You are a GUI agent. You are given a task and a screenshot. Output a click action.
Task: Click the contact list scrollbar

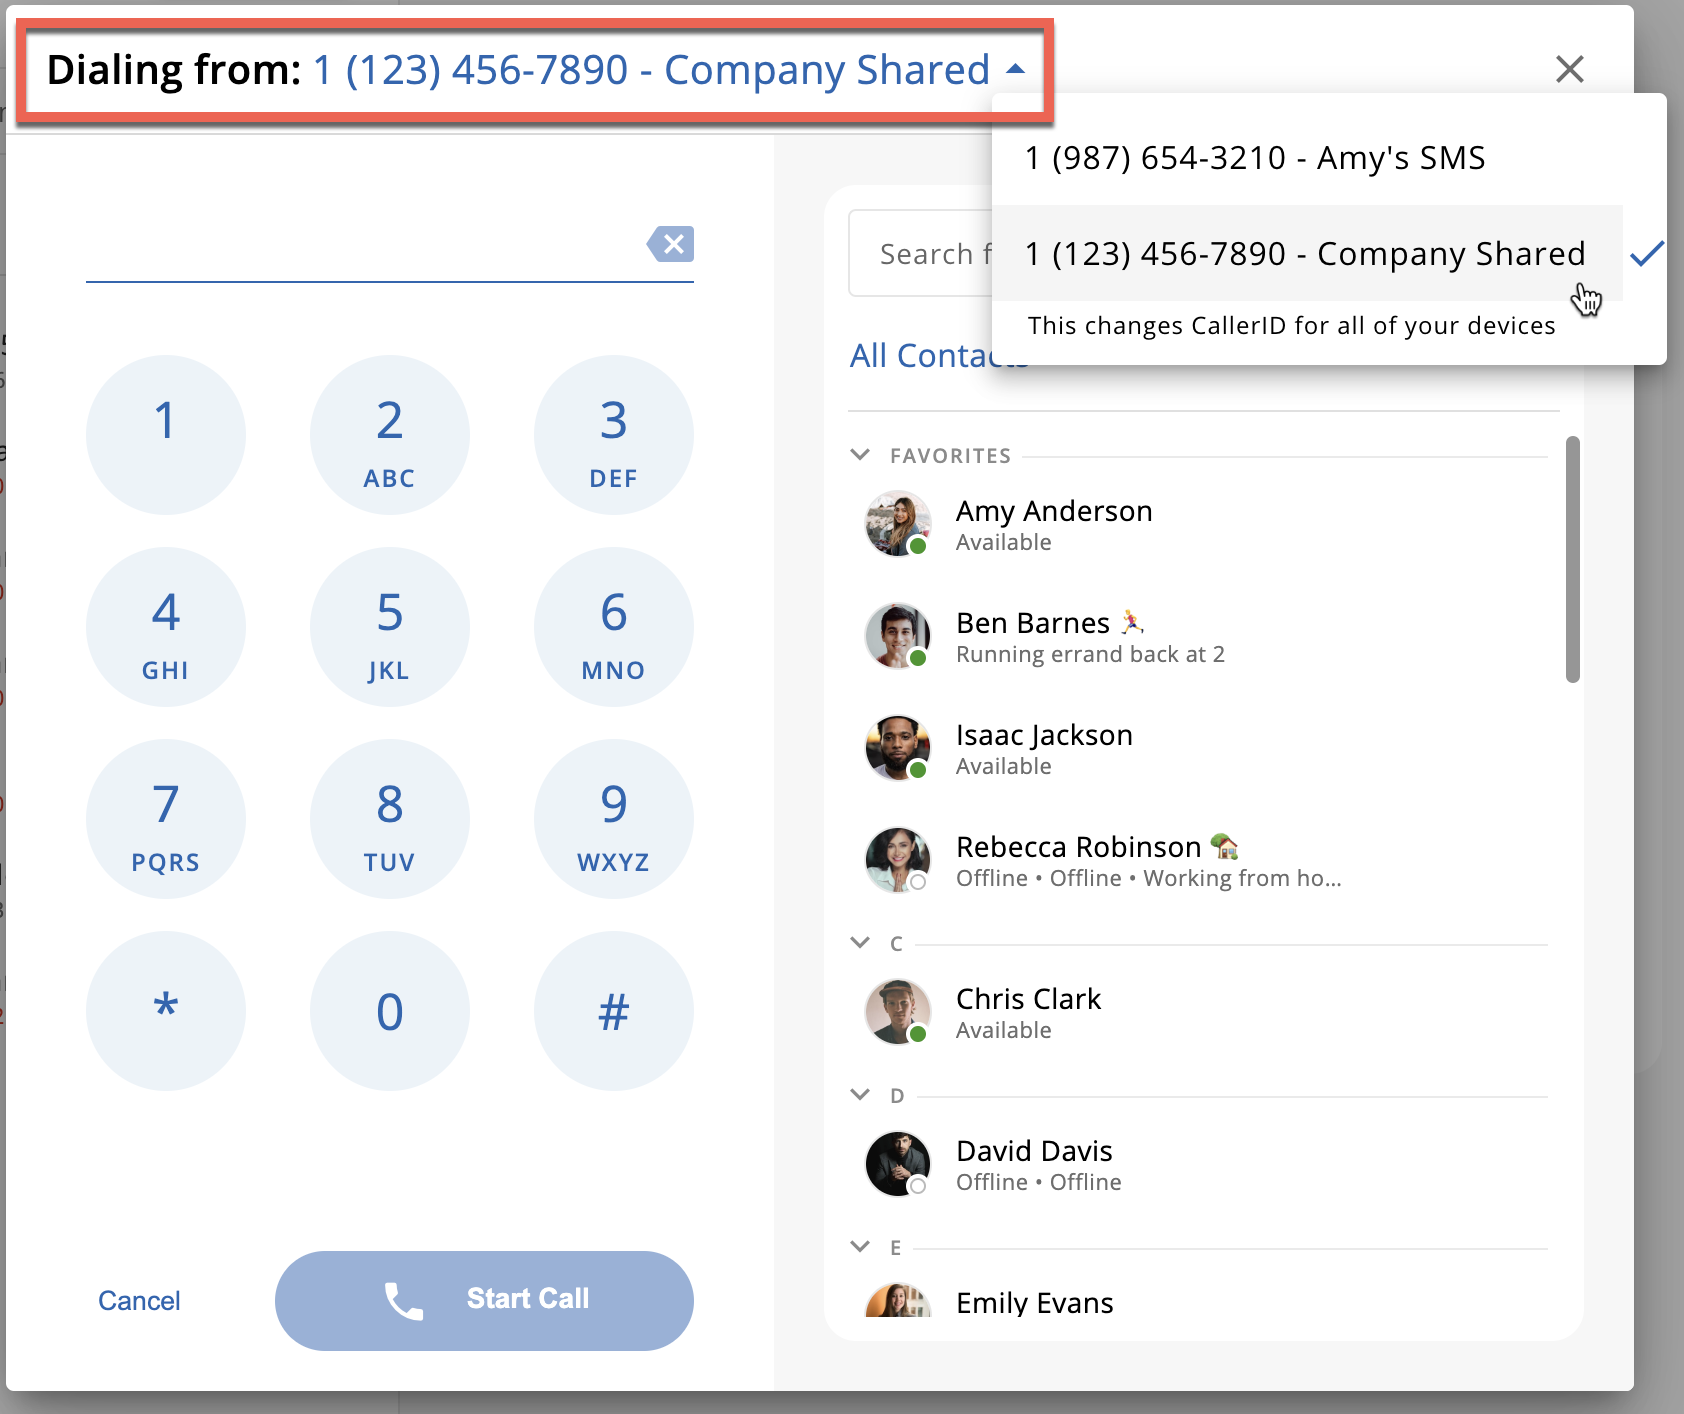point(1572,560)
